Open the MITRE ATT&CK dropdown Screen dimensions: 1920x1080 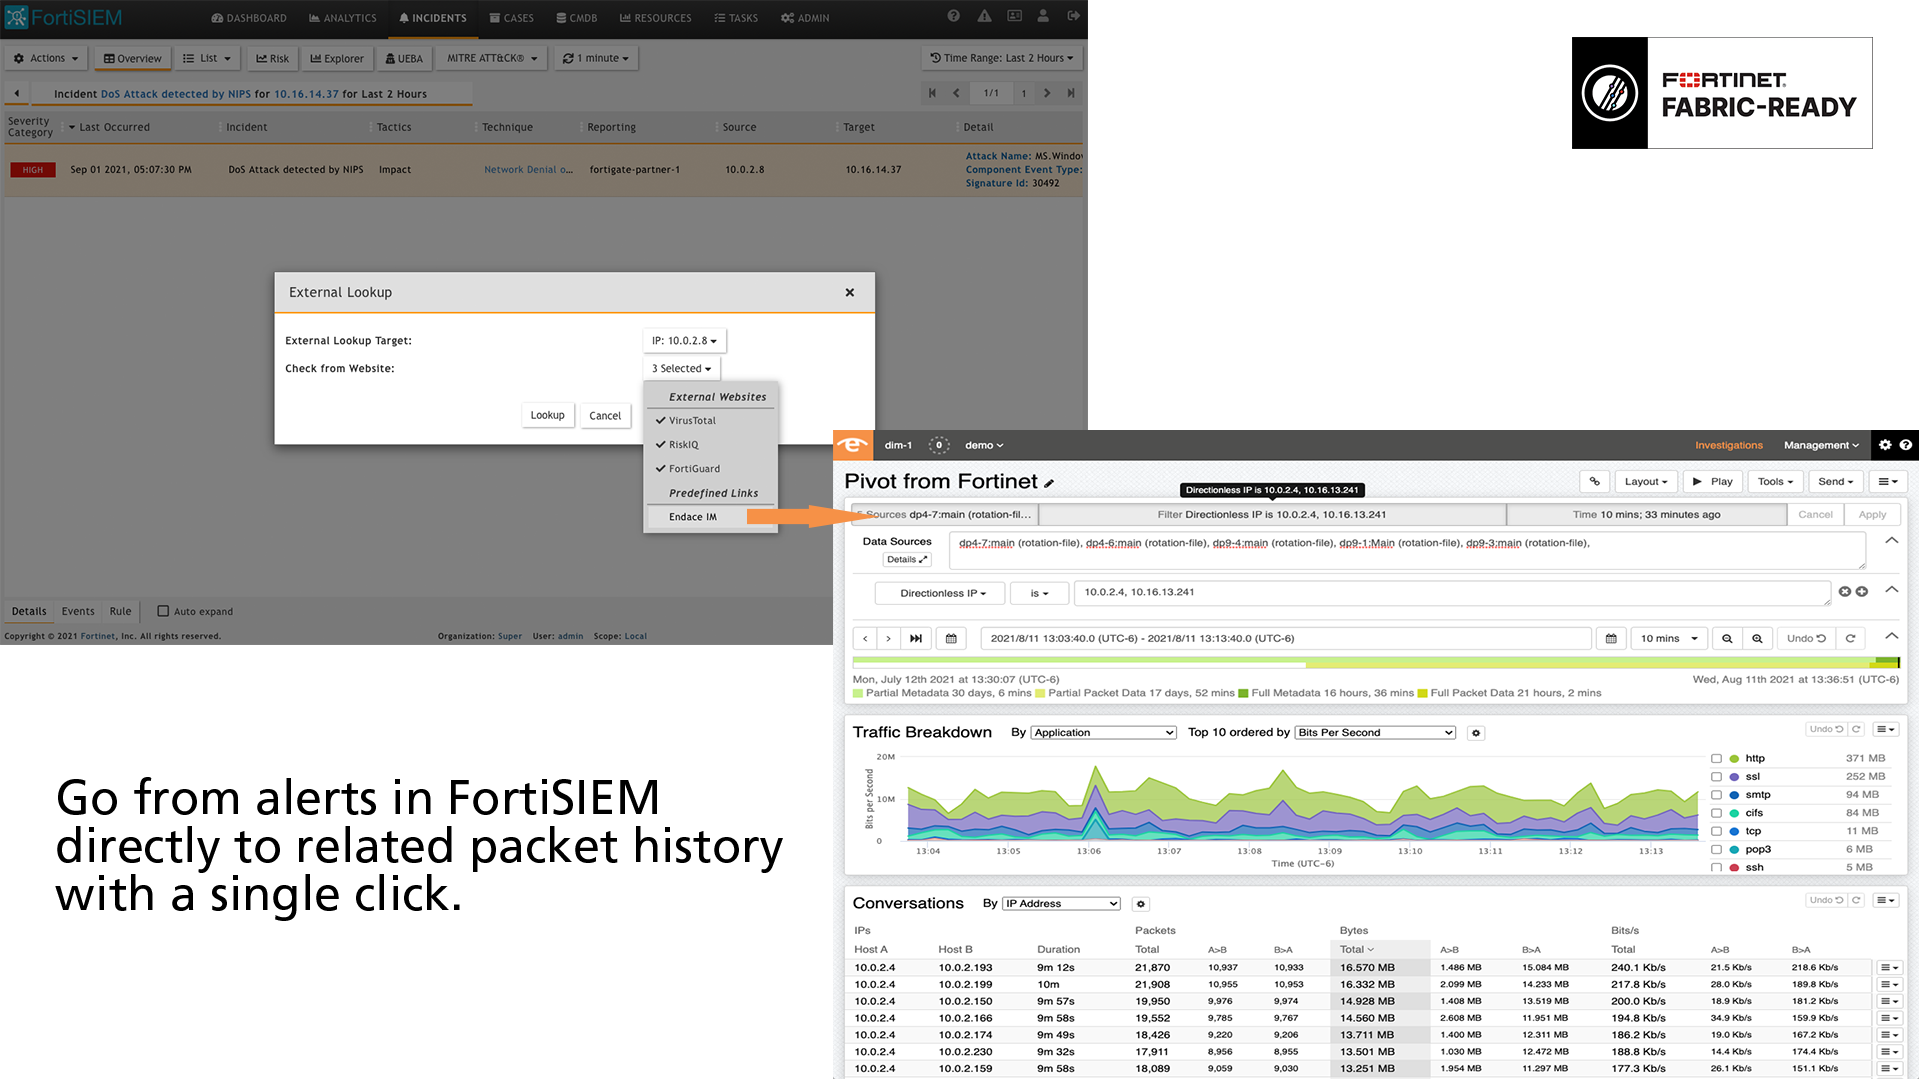point(492,58)
